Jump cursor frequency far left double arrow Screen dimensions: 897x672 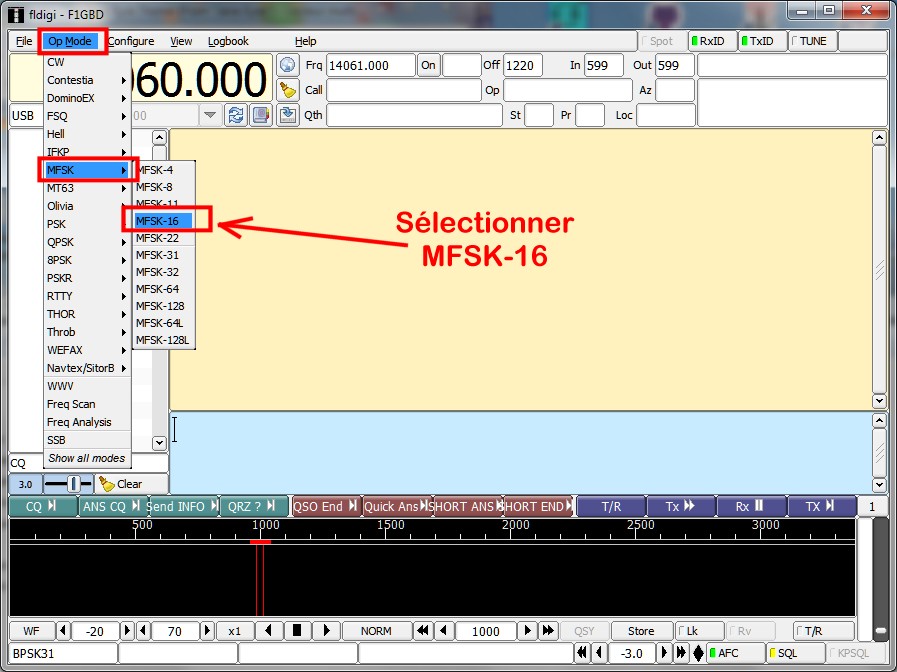pyautogui.click(x=423, y=630)
